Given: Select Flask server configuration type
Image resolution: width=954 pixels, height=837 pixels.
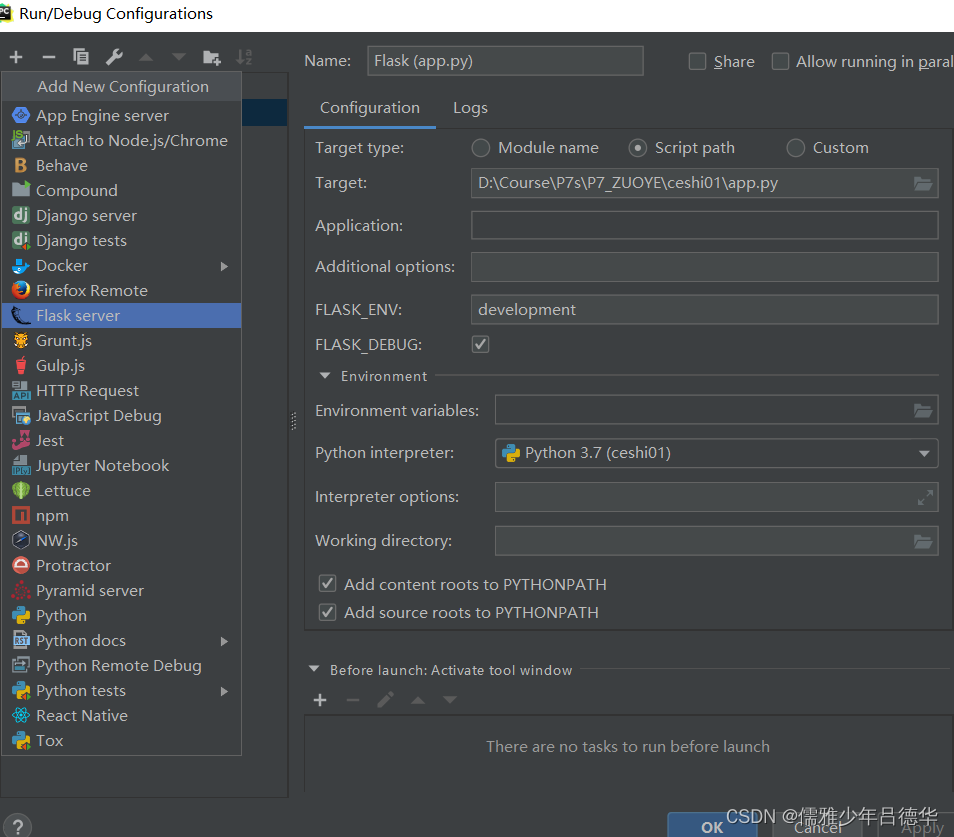Looking at the screenshot, I should pos(122,316).
